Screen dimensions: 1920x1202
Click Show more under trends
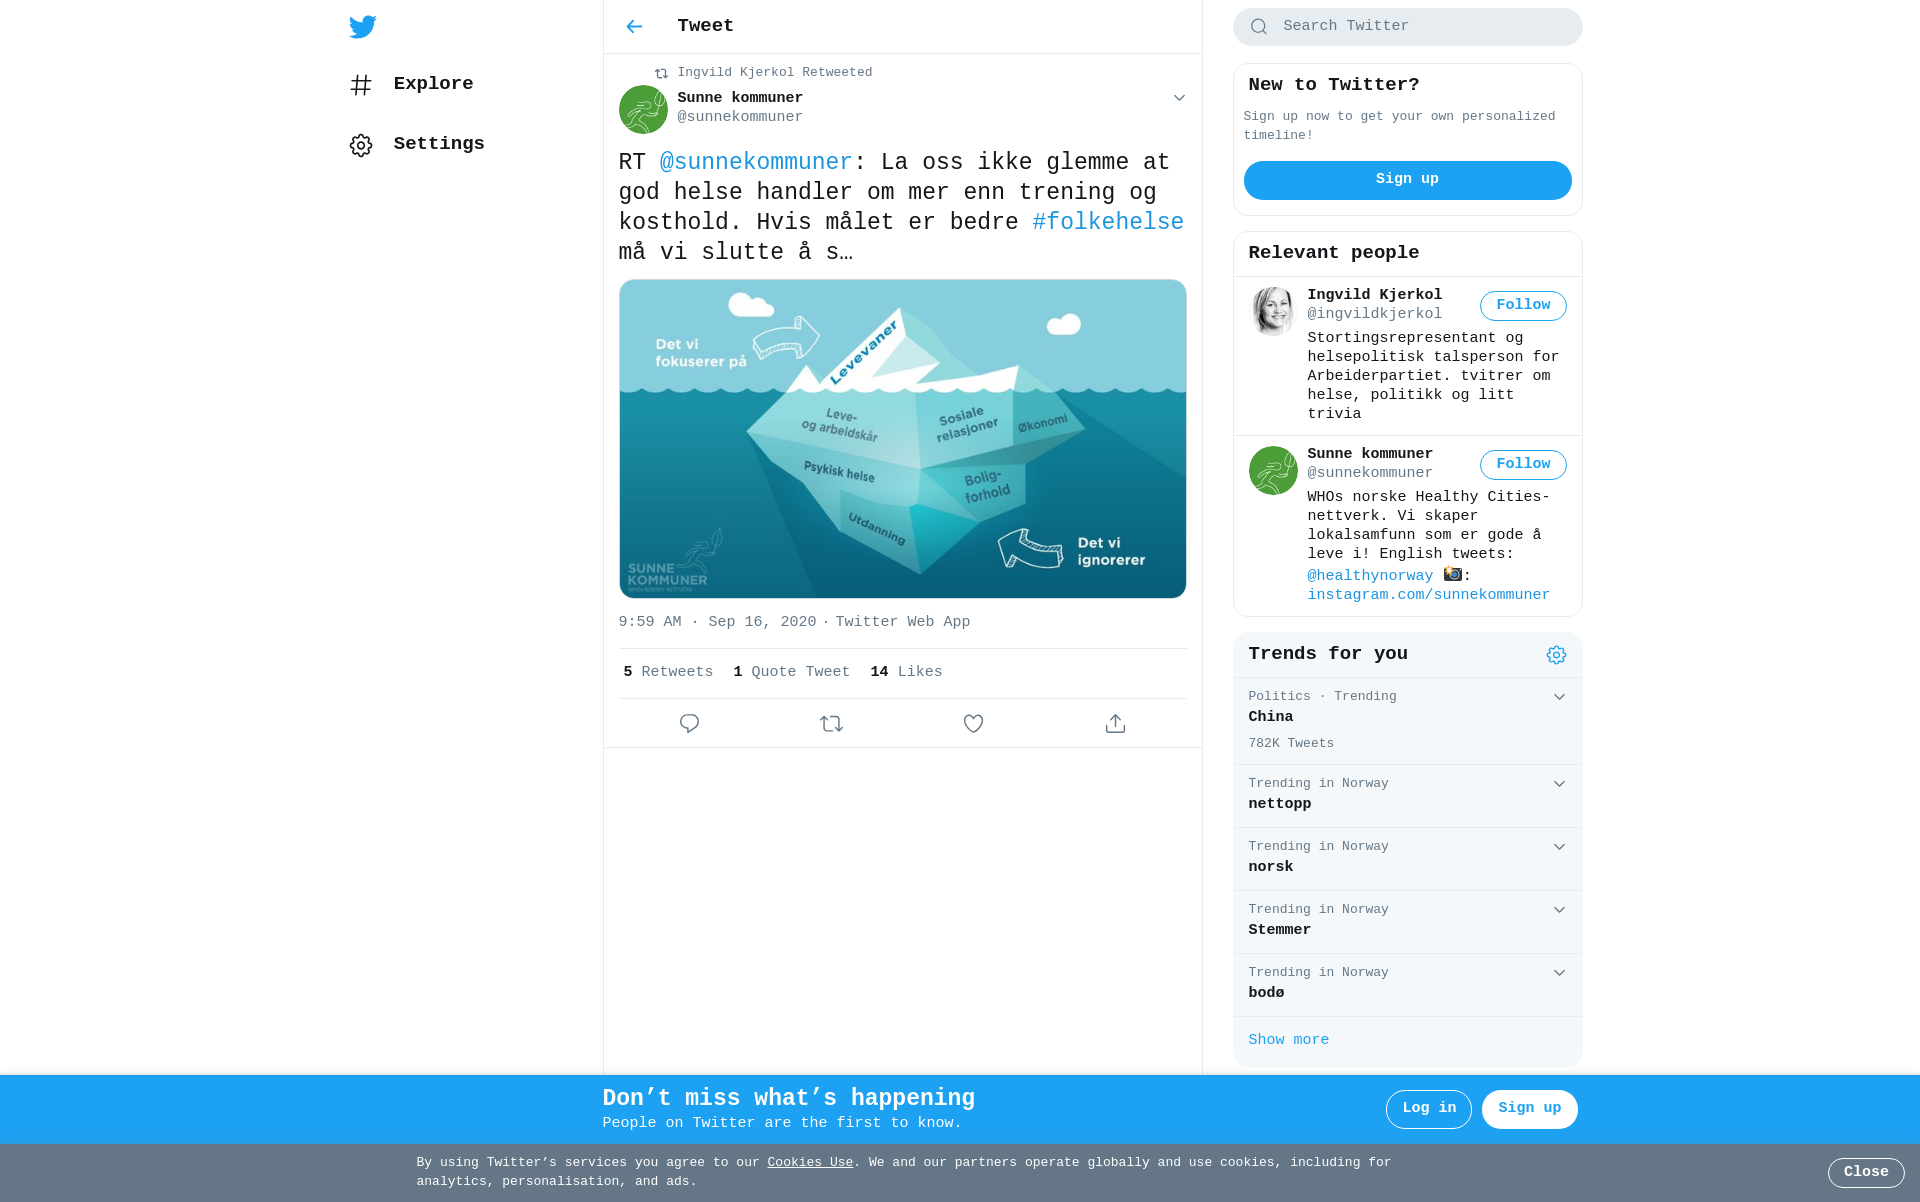point(1288,1040)
